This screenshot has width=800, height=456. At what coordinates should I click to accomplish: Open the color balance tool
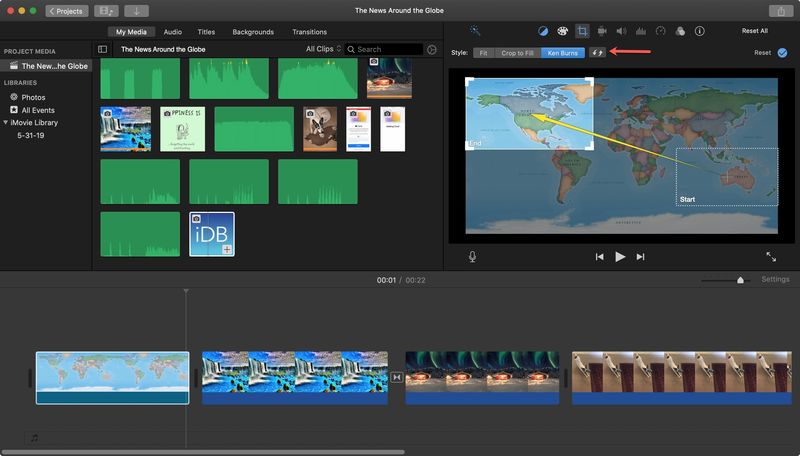coord(543,31)
